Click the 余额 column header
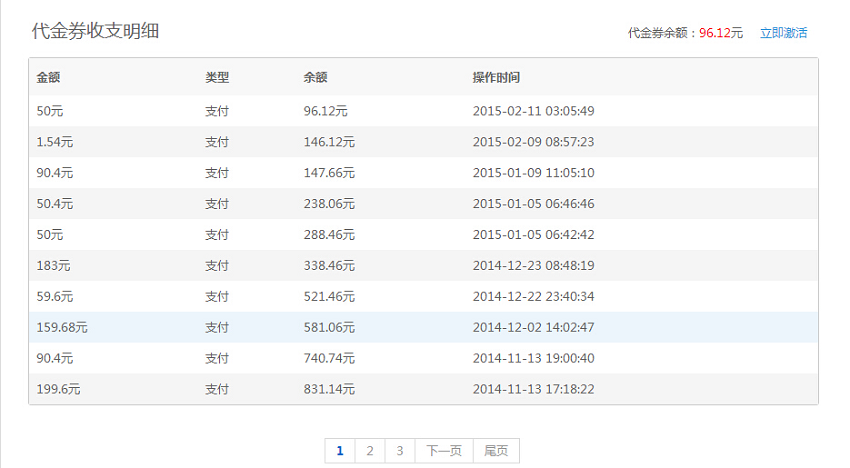This screenshot has width=850, height=468. click(315, 78)
